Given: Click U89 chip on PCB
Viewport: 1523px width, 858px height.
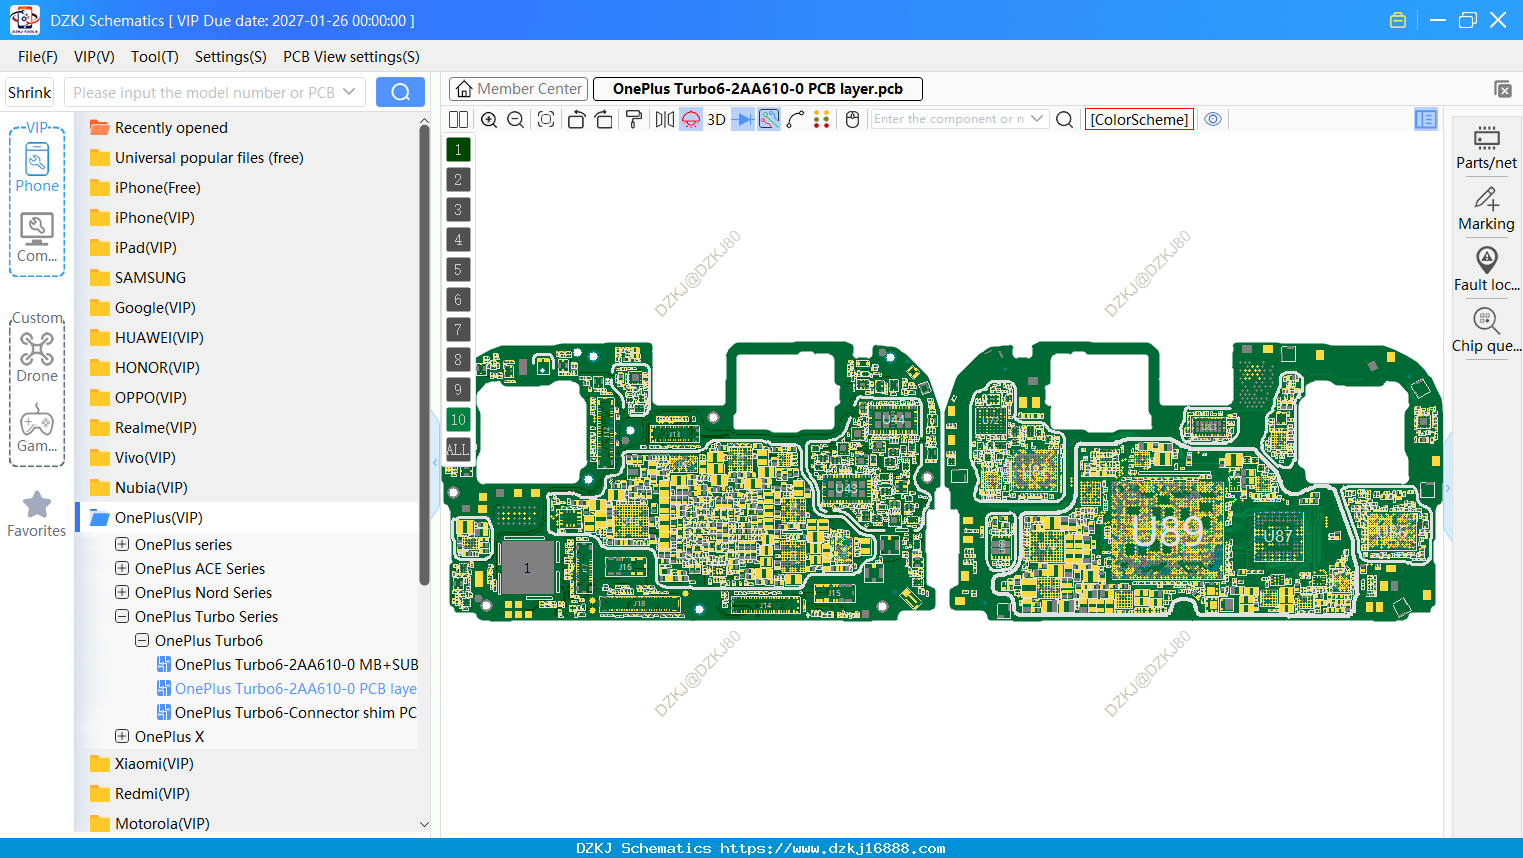Looking at the screenshot, I should coord(1167,530).
